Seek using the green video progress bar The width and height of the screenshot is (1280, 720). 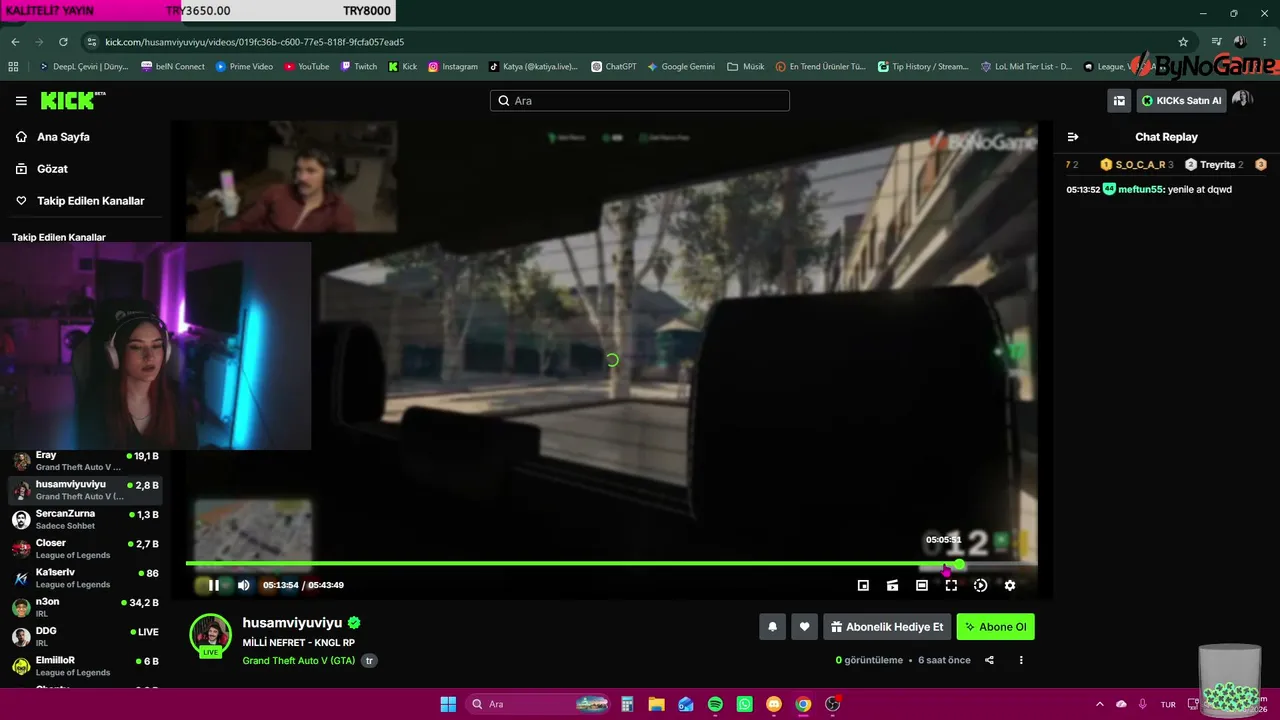click(x=611, y=564)
